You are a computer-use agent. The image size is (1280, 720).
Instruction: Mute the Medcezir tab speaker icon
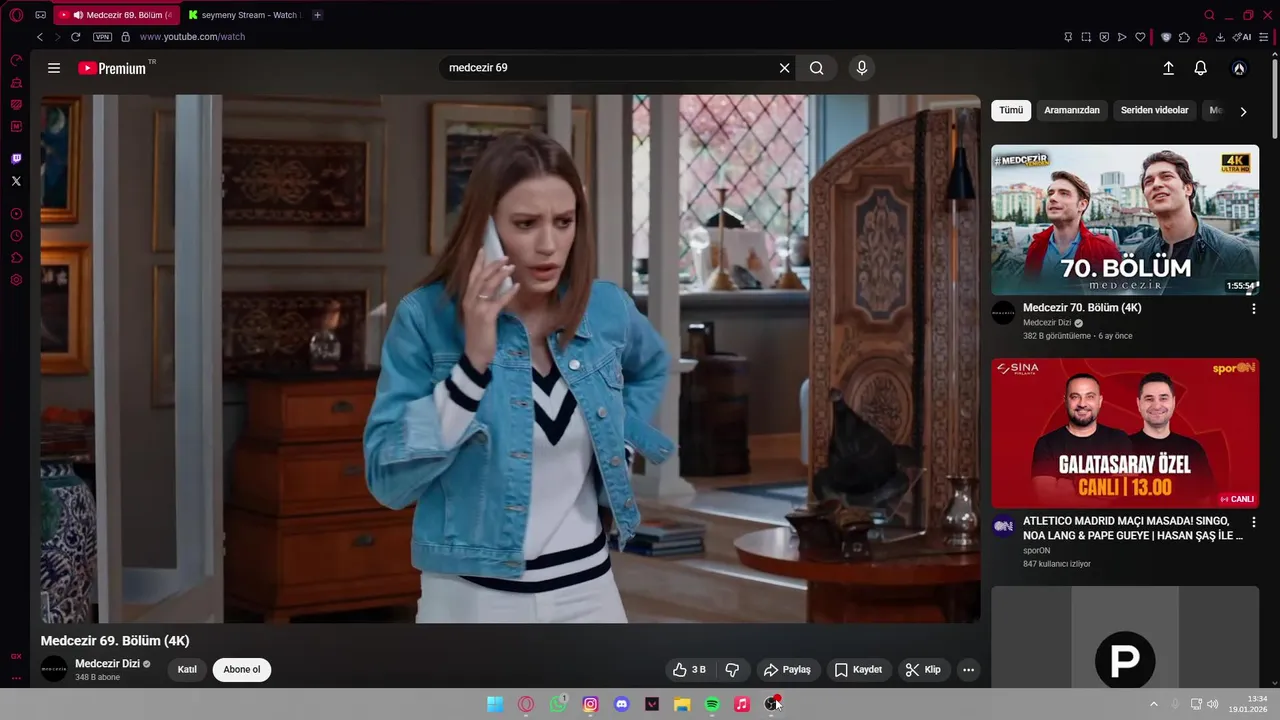[x=78, y=15]
